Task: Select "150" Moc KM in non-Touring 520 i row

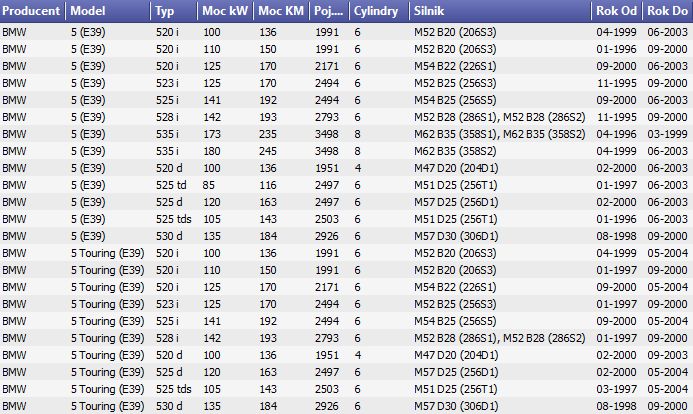Action: coord(268,49)
